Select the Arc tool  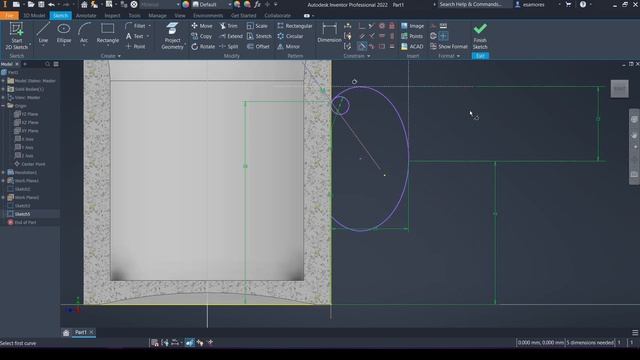[x=84, y=33]
